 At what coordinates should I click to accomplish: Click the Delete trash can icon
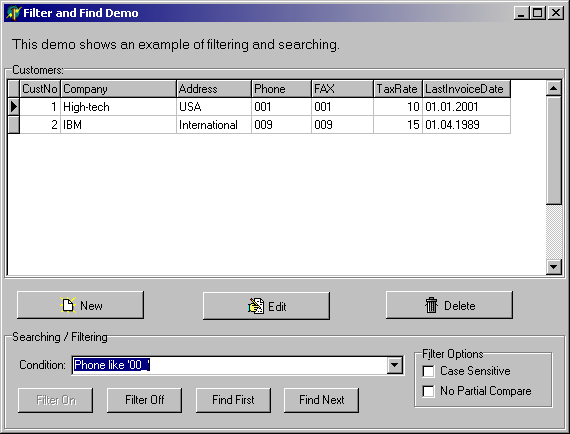[x=431, y=305]
